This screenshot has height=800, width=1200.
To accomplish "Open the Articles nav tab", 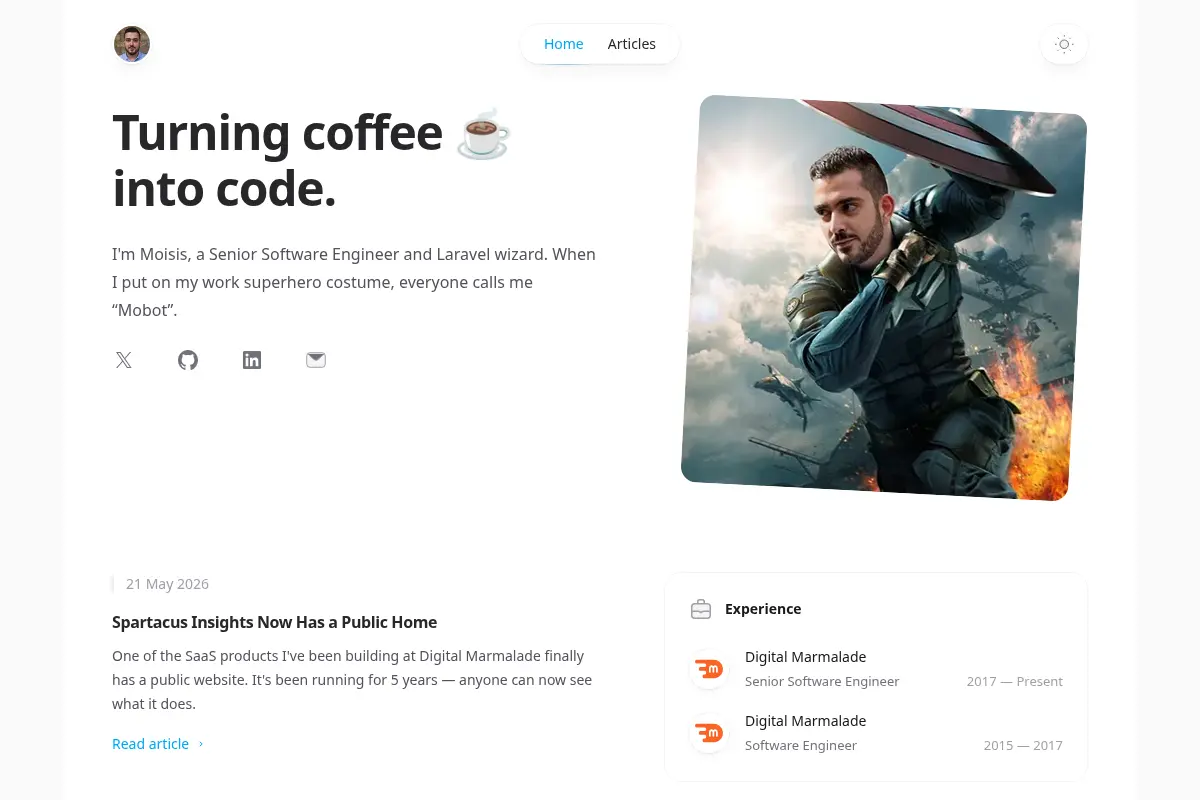I will pyautogui.click(x=632, y=44).
